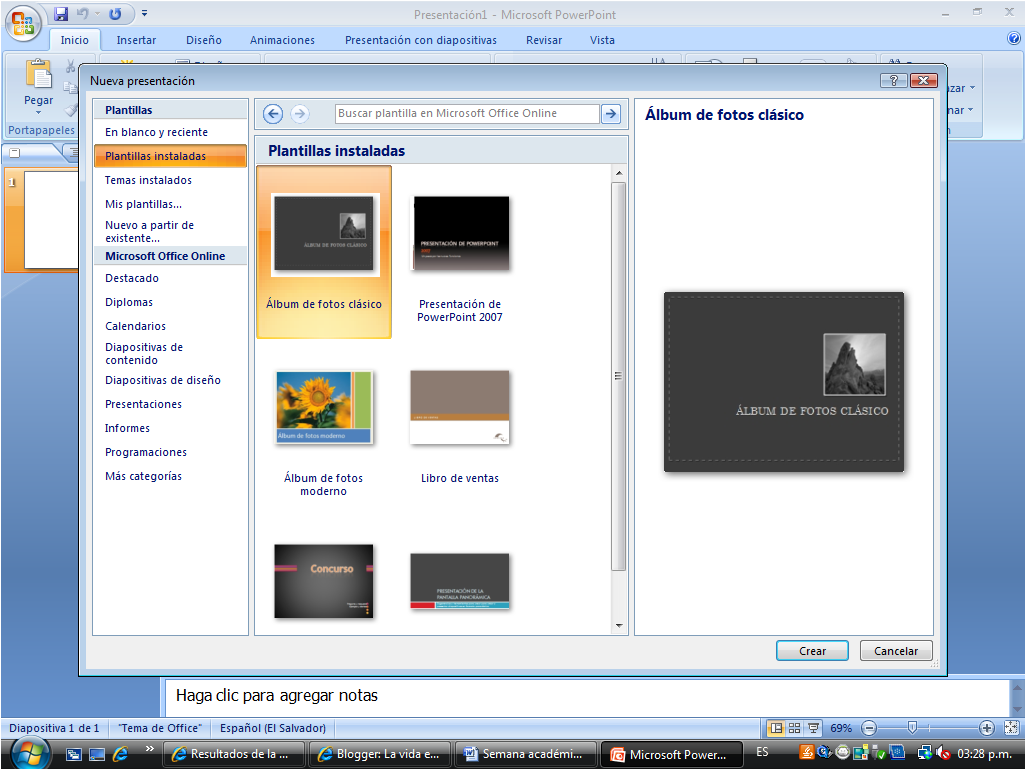Switch to Blogger: La vida e... taskbar button
Image resolution: width=1026 pixels, height=770 pixels.
tap(380, 754)
